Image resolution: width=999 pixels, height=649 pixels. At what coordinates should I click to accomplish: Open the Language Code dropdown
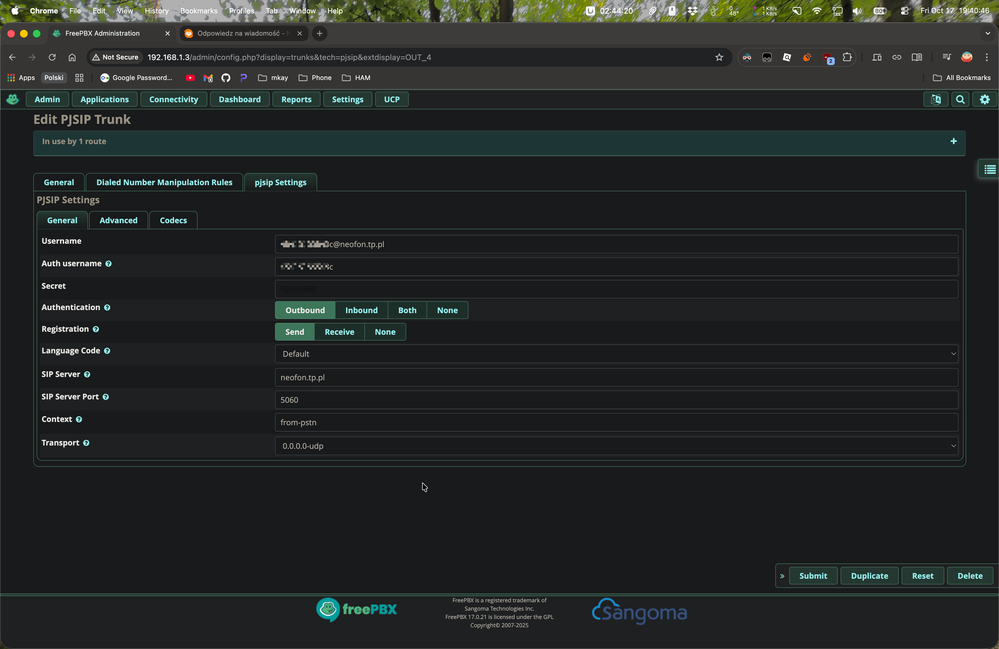pos(616,354)
